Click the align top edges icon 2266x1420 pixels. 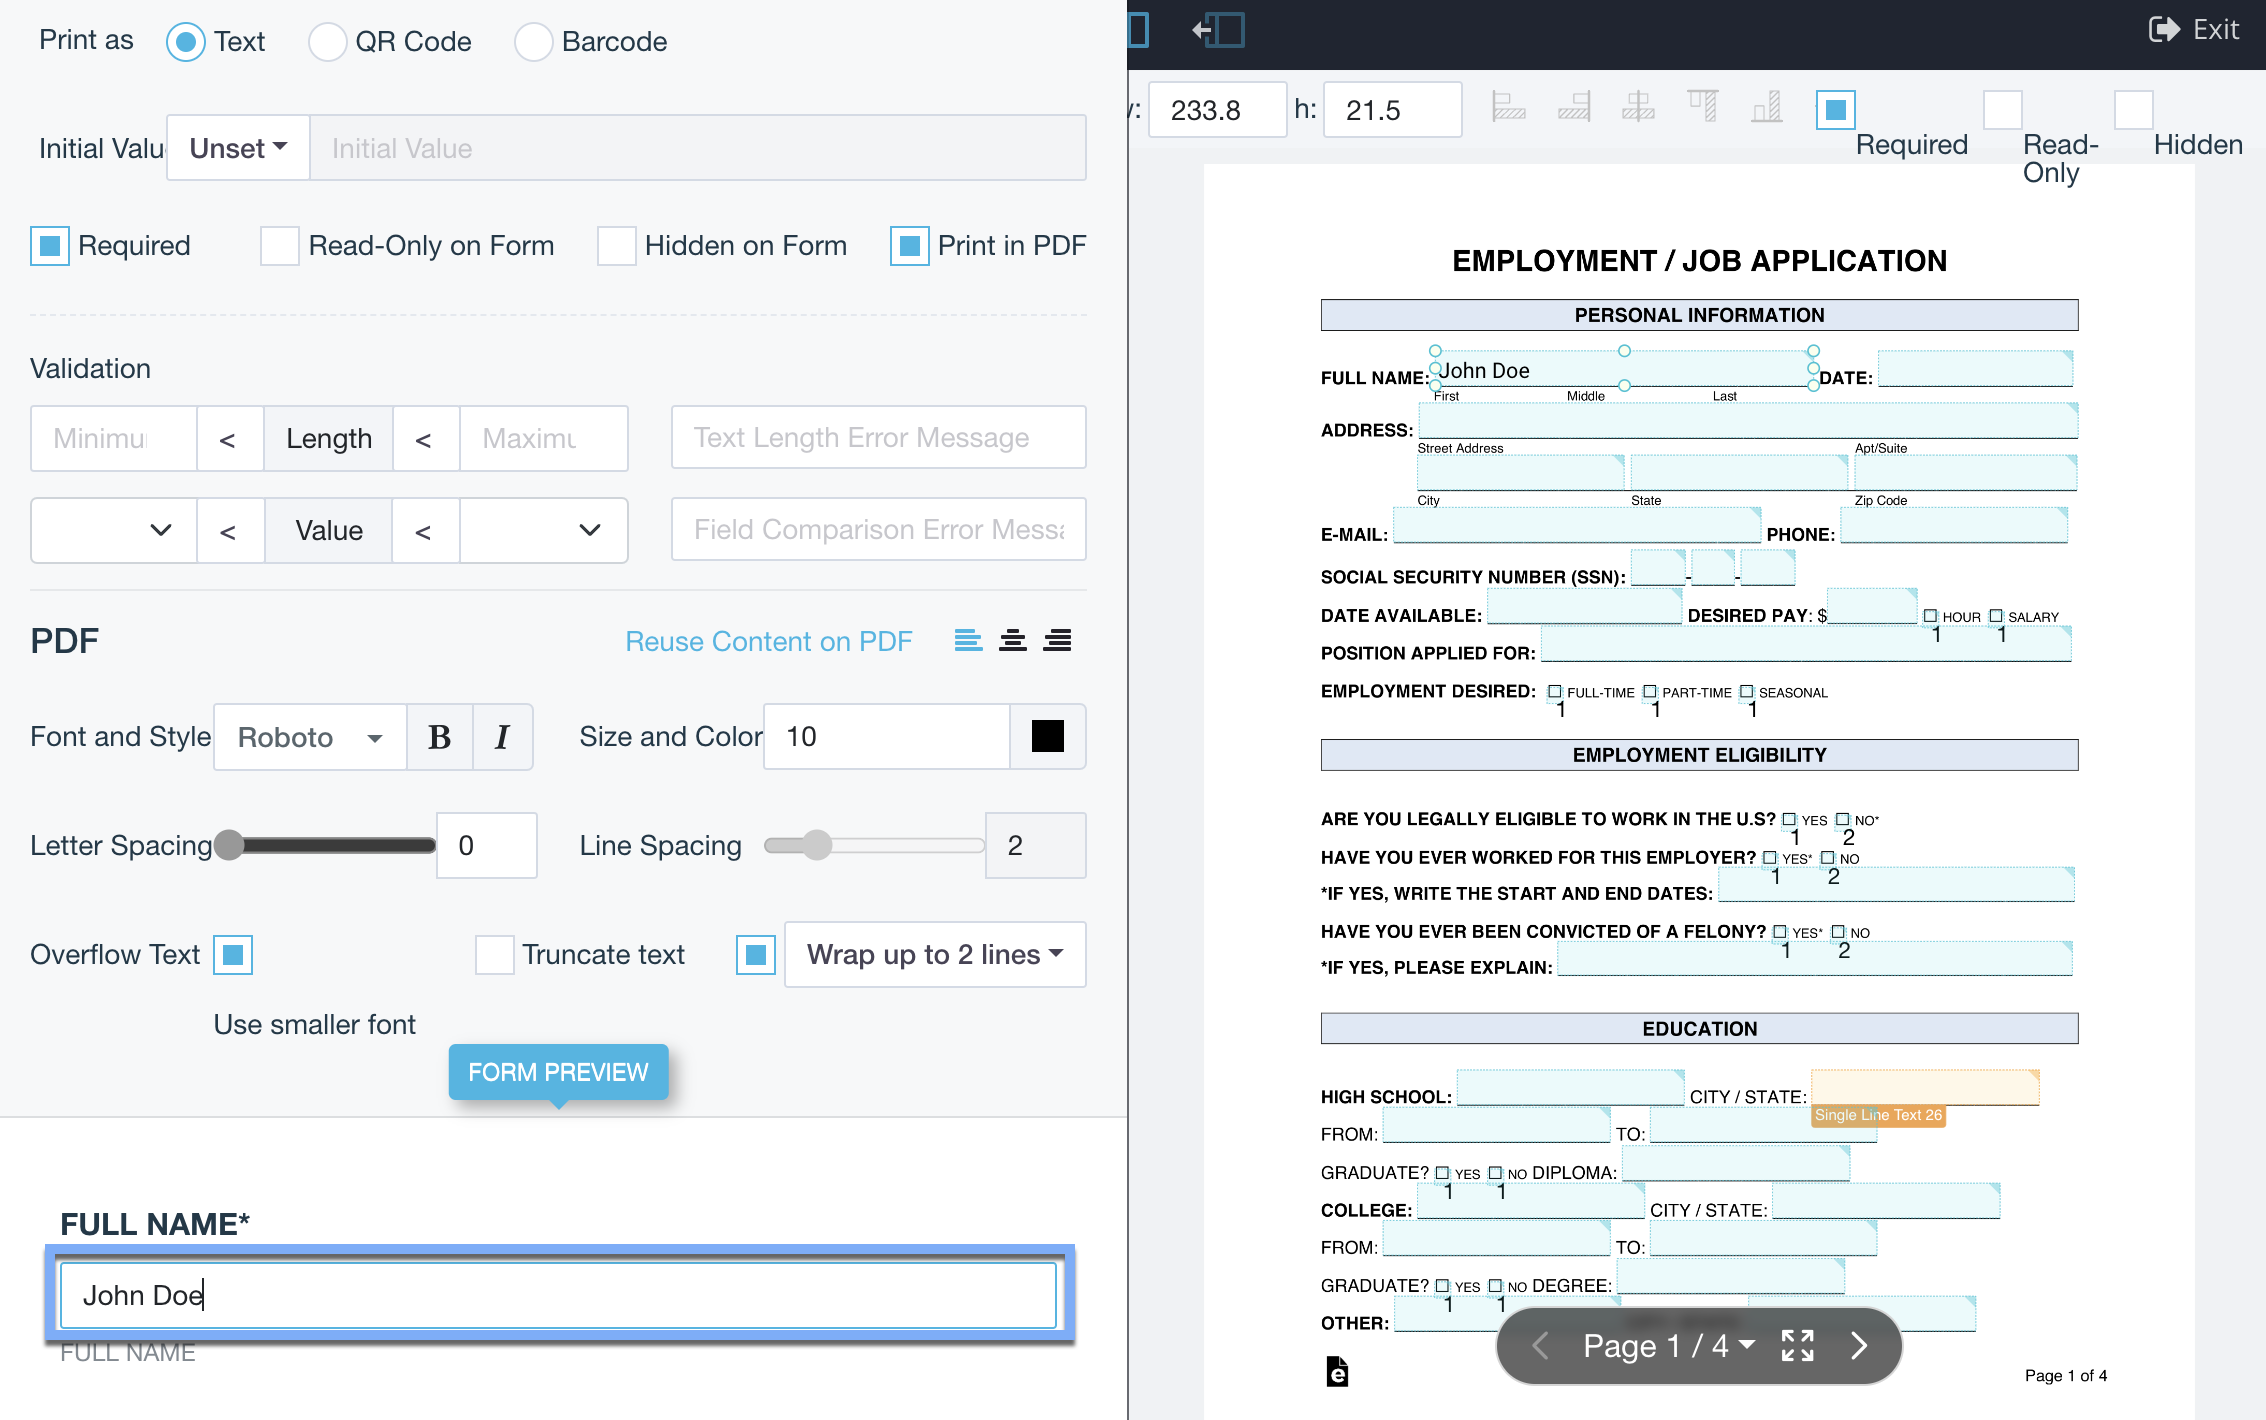[1702, 106]
